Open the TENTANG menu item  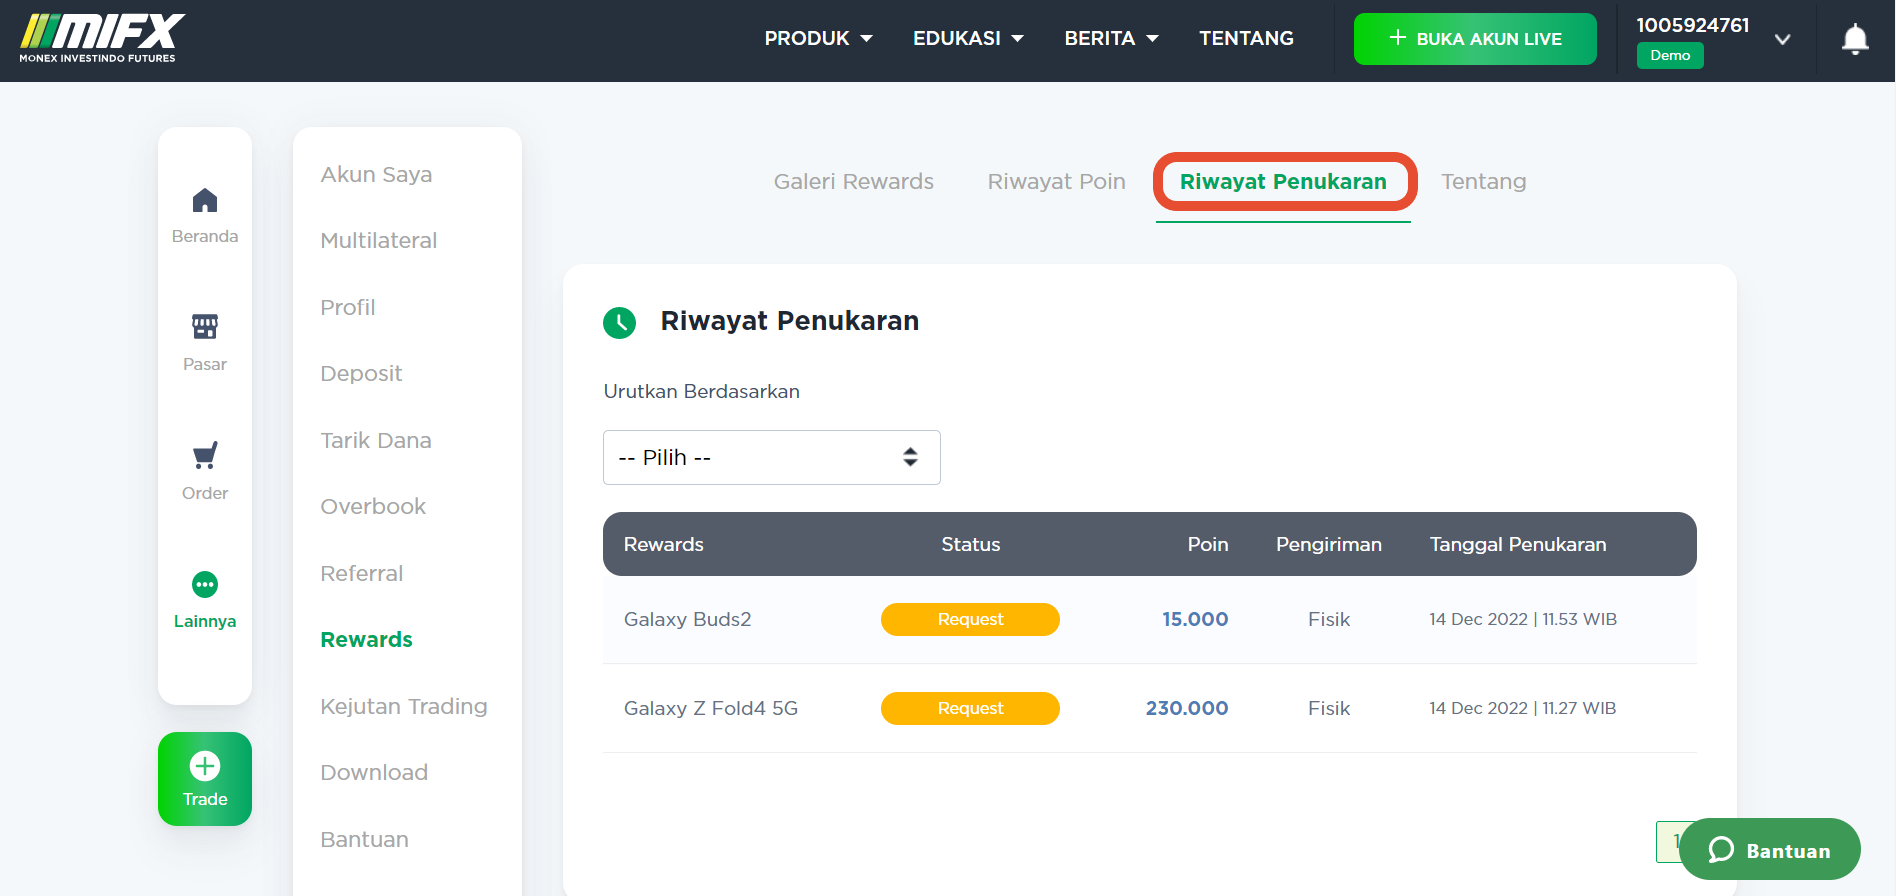pos(1246,38)
